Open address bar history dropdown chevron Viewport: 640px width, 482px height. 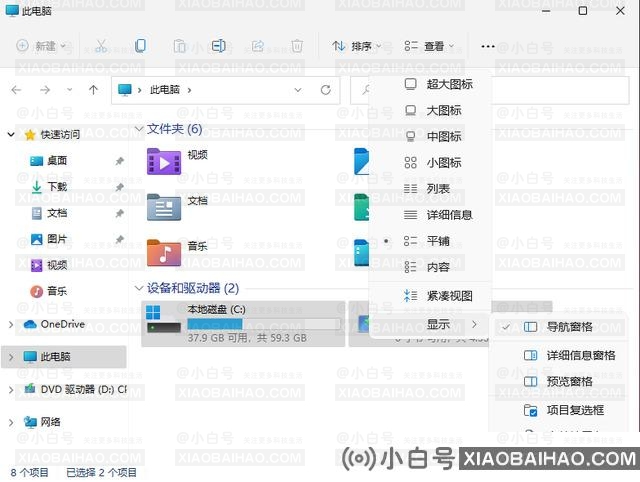click(298, 90)
